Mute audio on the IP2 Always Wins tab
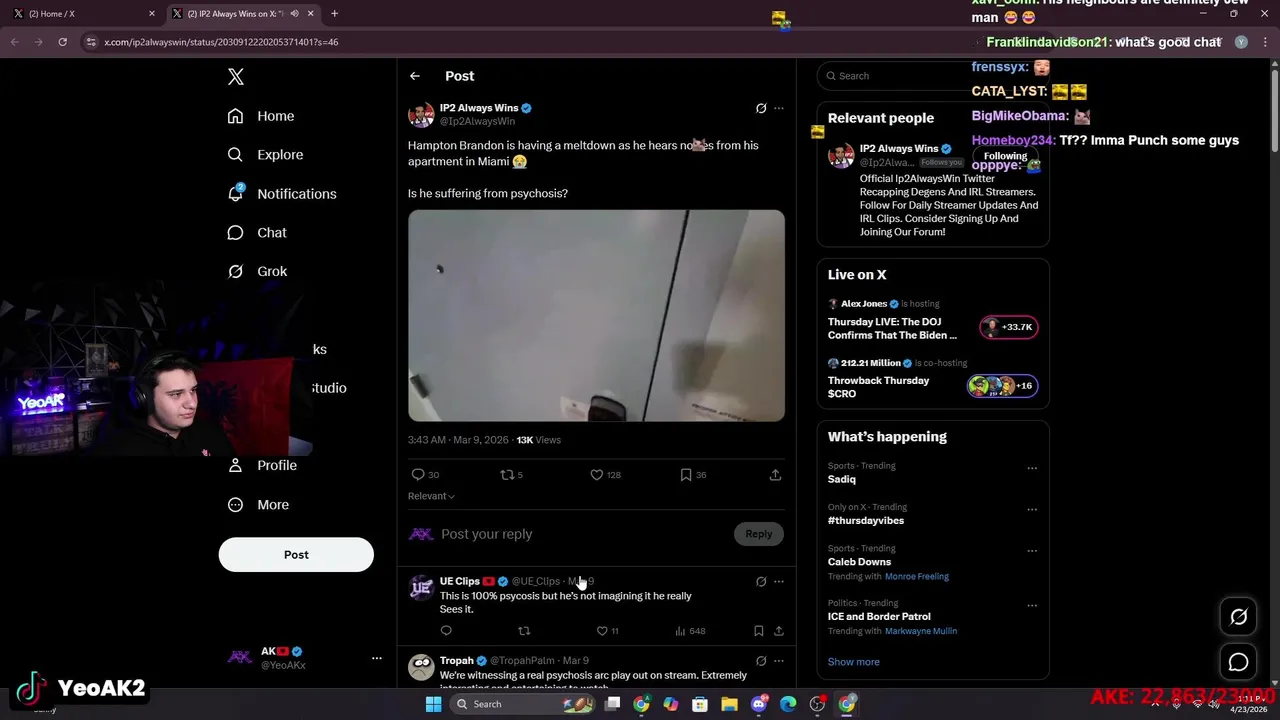This screenshot has width=1280, height=720. [x=294, y=14]
